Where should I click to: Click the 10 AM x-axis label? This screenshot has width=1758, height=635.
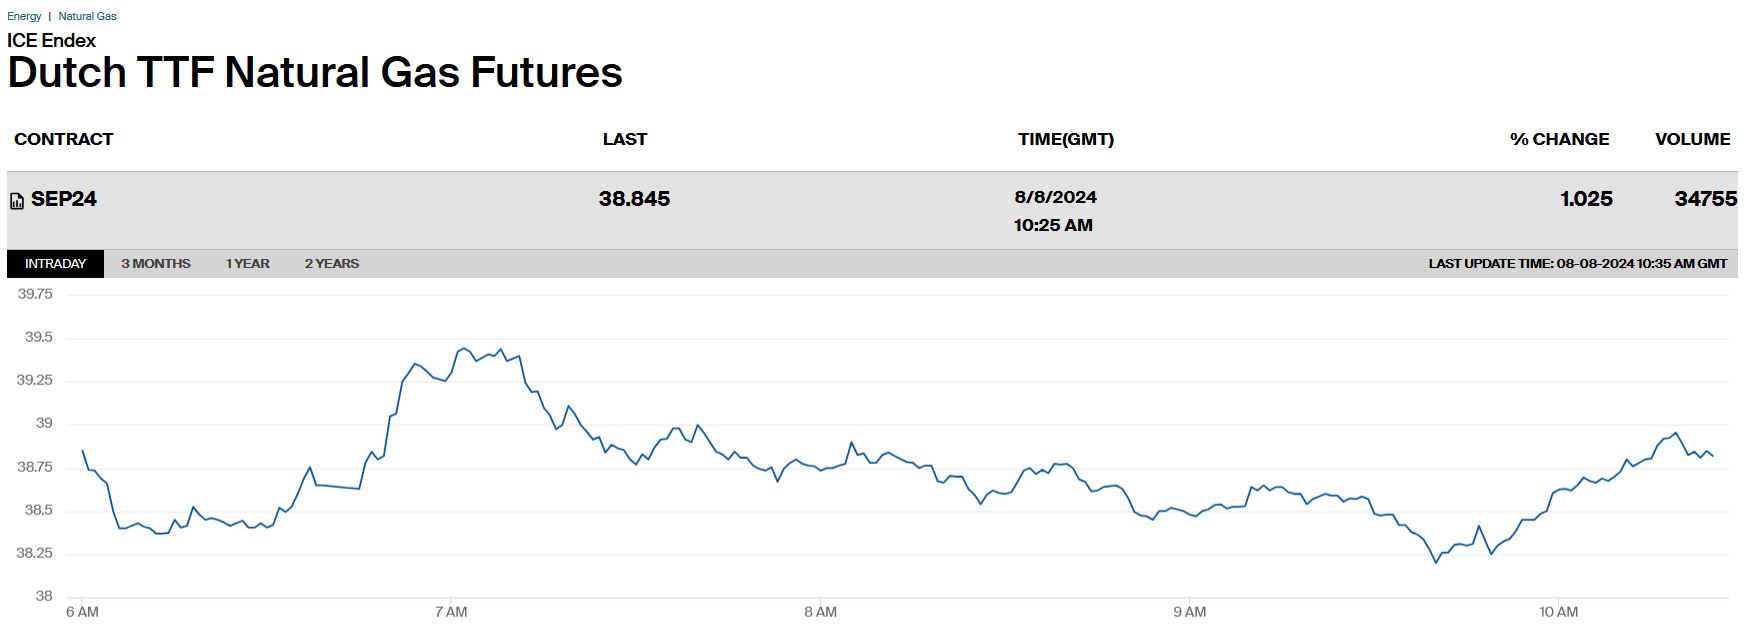click(1558, 612)
